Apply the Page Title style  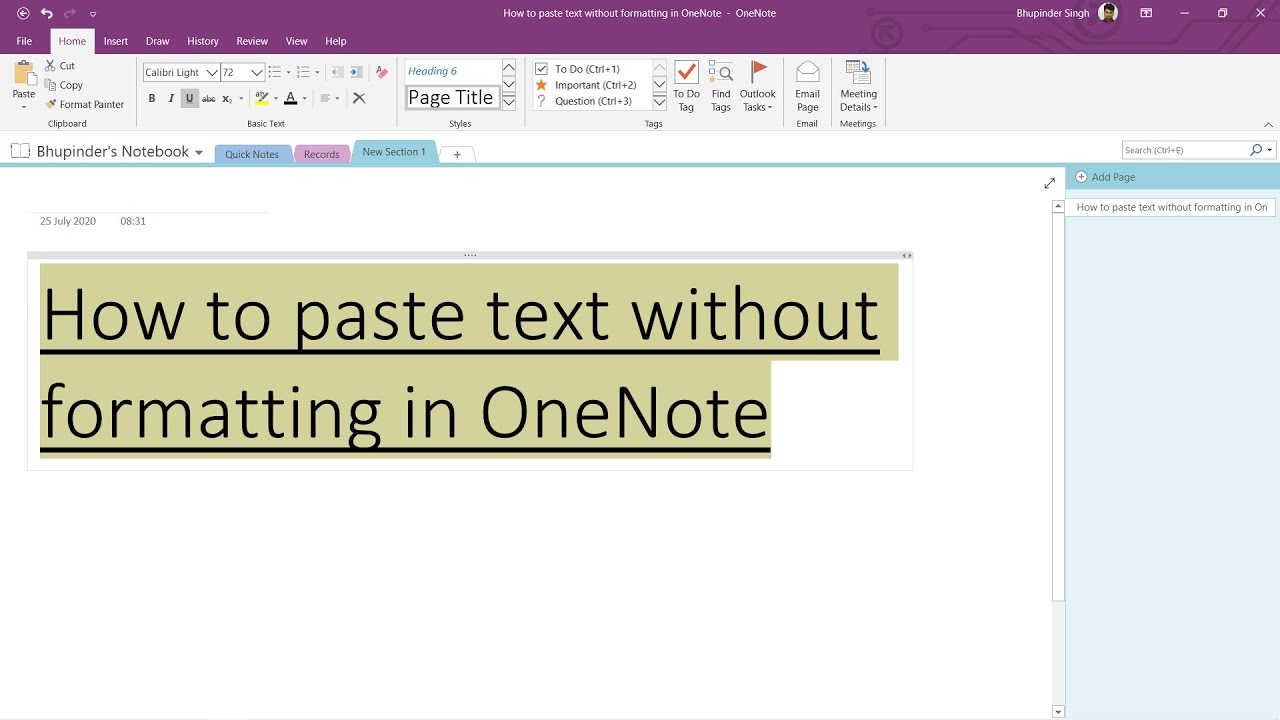(452, 97)
